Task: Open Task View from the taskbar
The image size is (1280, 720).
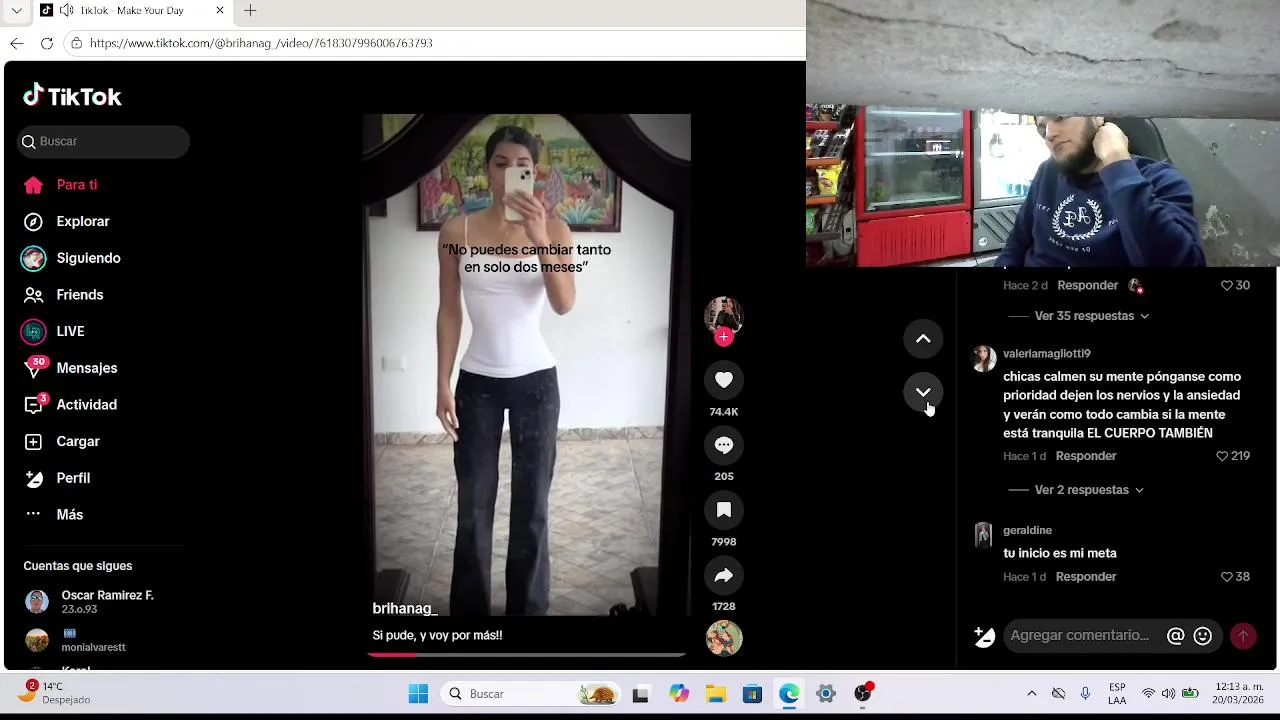Action: point(641,694)
